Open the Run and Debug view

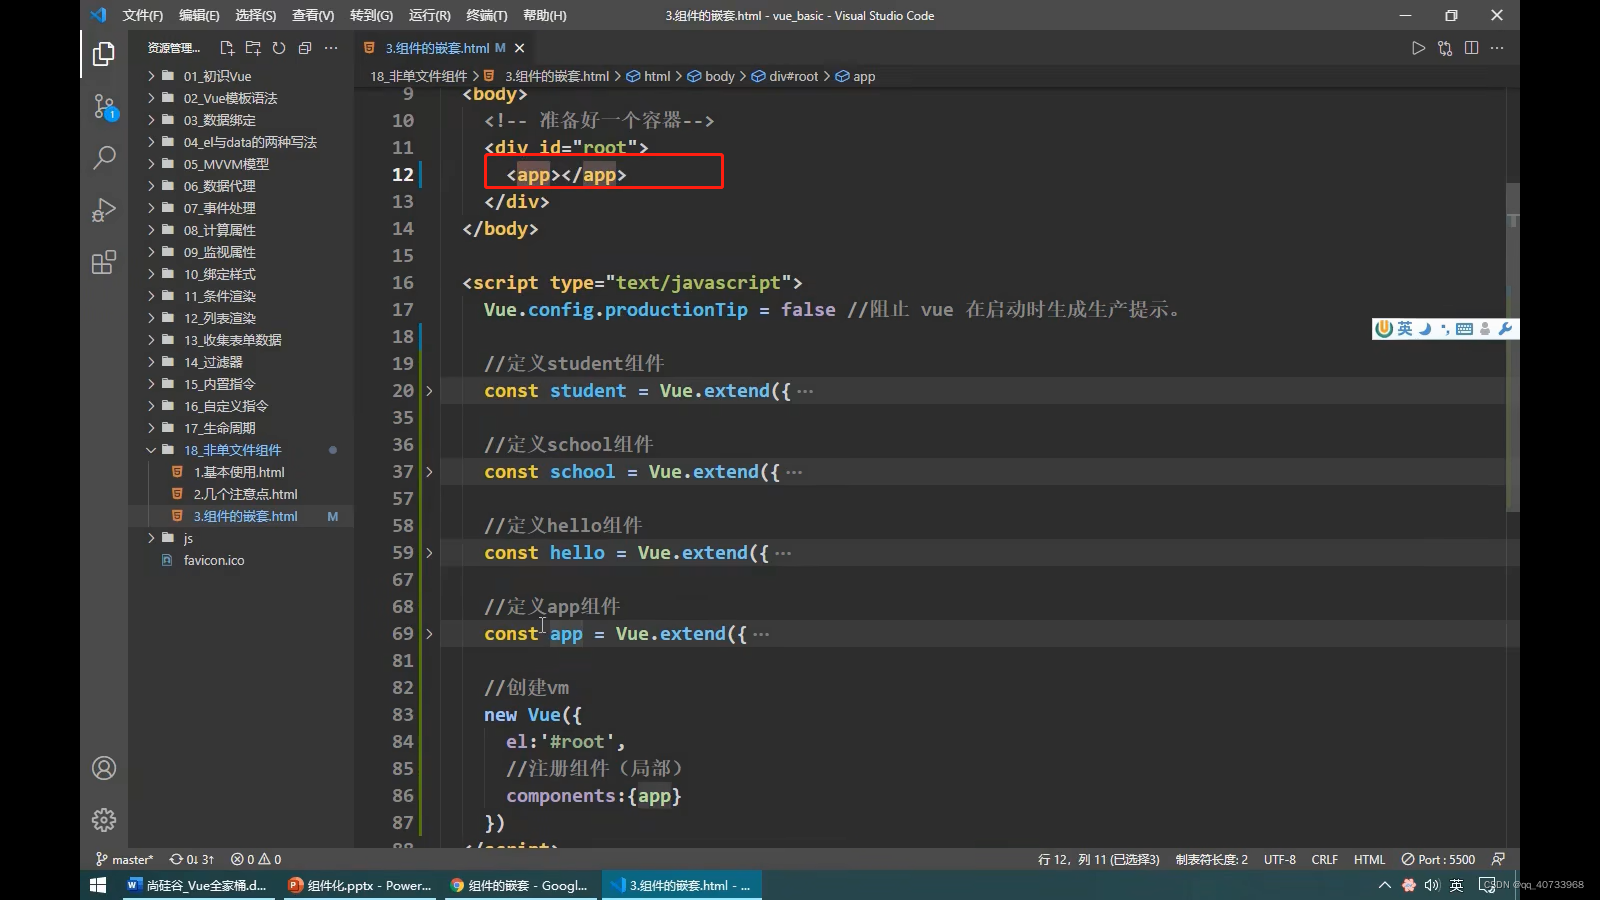point(104,210)
